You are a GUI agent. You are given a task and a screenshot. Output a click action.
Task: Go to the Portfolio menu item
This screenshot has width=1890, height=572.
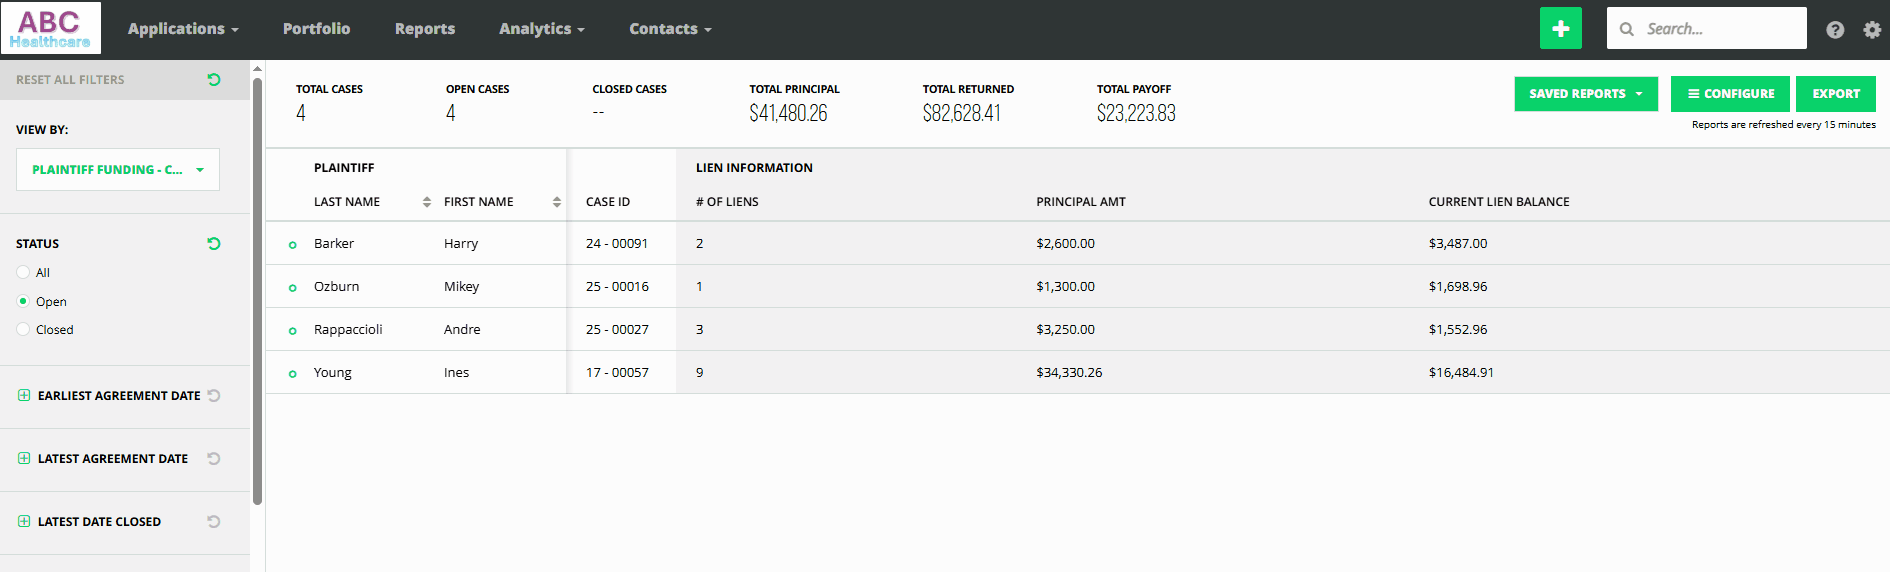(x=316, y=29)
